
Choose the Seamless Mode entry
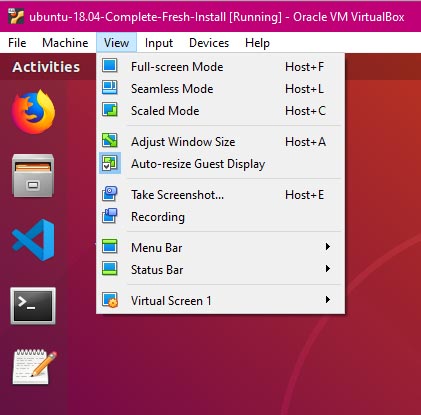tap(220, 89)
